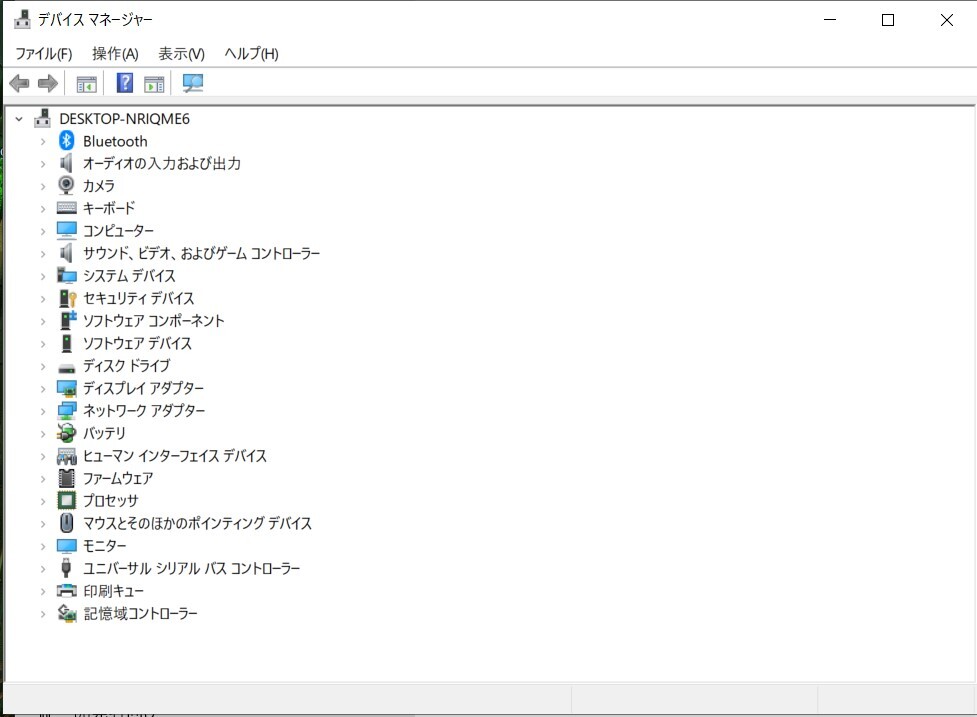This screenshot has width=977, height=717.
Task: Expand the ディスプレイ アダプター category
Action: (43, 389)
